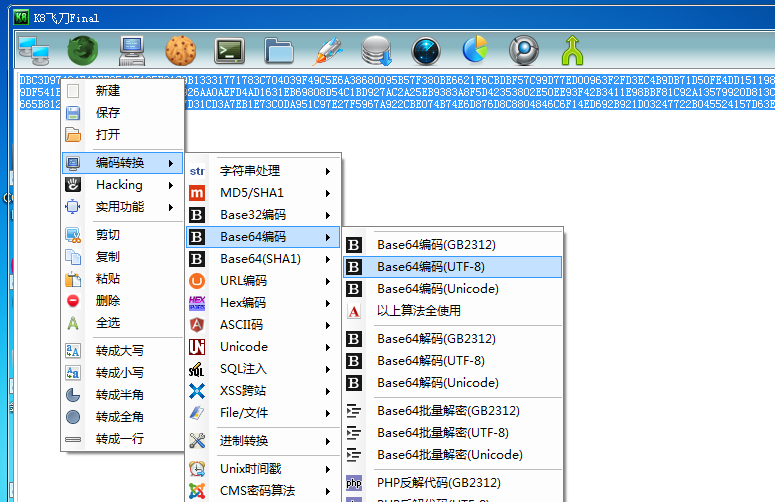Click the green fork arrow icon
This screenshot has width=775, height=502.
pos(573,48)
